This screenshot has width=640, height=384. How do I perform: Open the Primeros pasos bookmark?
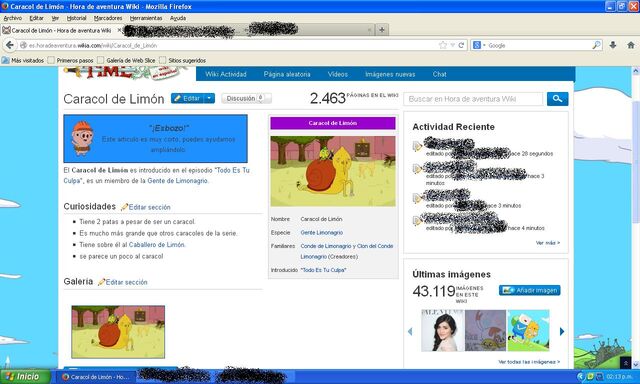tap(71, 60)
